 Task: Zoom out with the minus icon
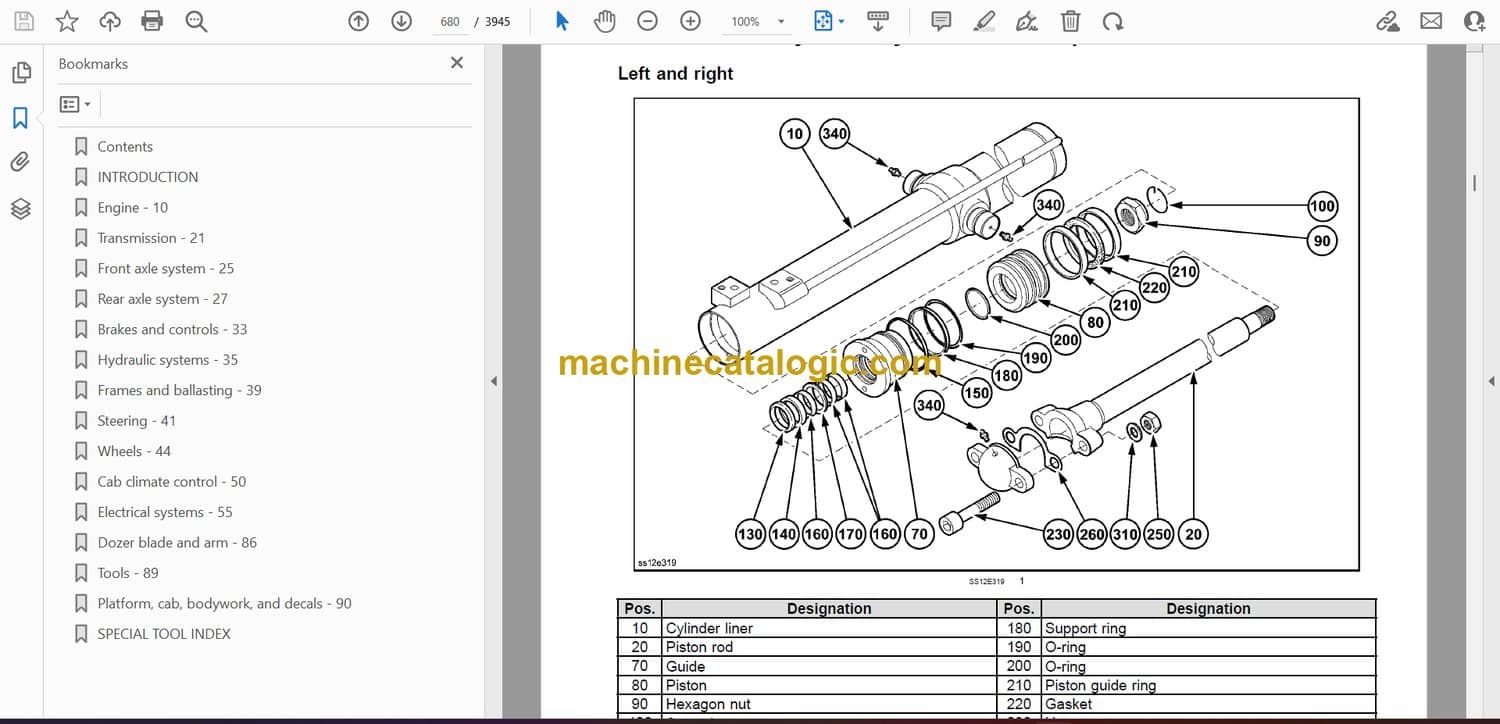[x=648, y=21]
